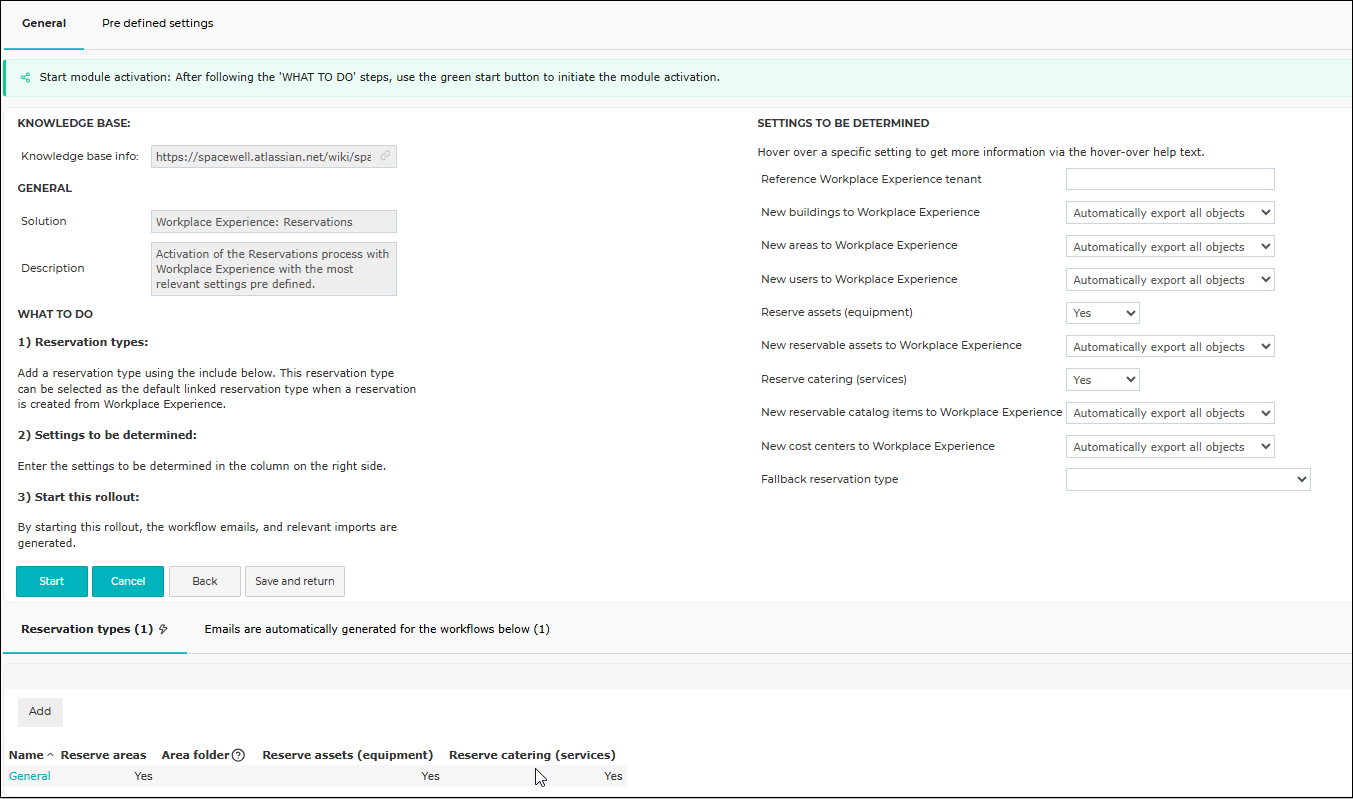Open the automatically generated Emails tab

pos(377,629)
